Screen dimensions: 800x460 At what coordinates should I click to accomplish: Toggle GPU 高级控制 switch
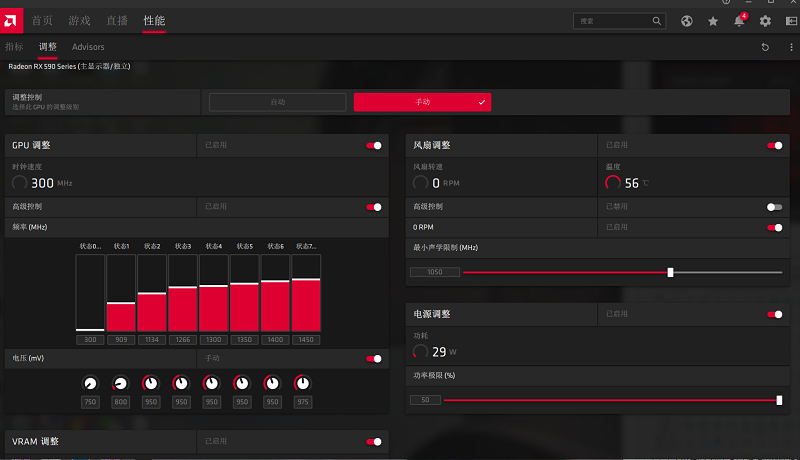374,207
